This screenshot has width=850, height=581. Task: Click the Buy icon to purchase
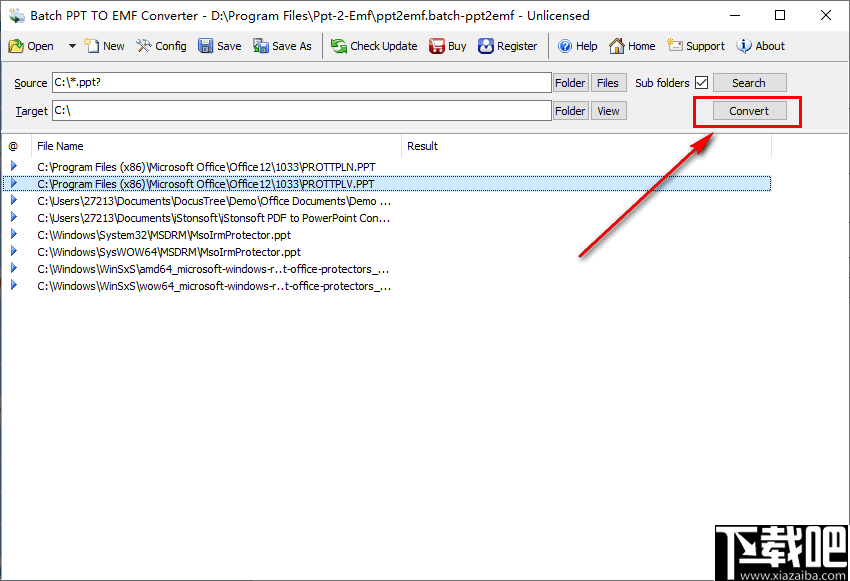[x=447, y=45]
